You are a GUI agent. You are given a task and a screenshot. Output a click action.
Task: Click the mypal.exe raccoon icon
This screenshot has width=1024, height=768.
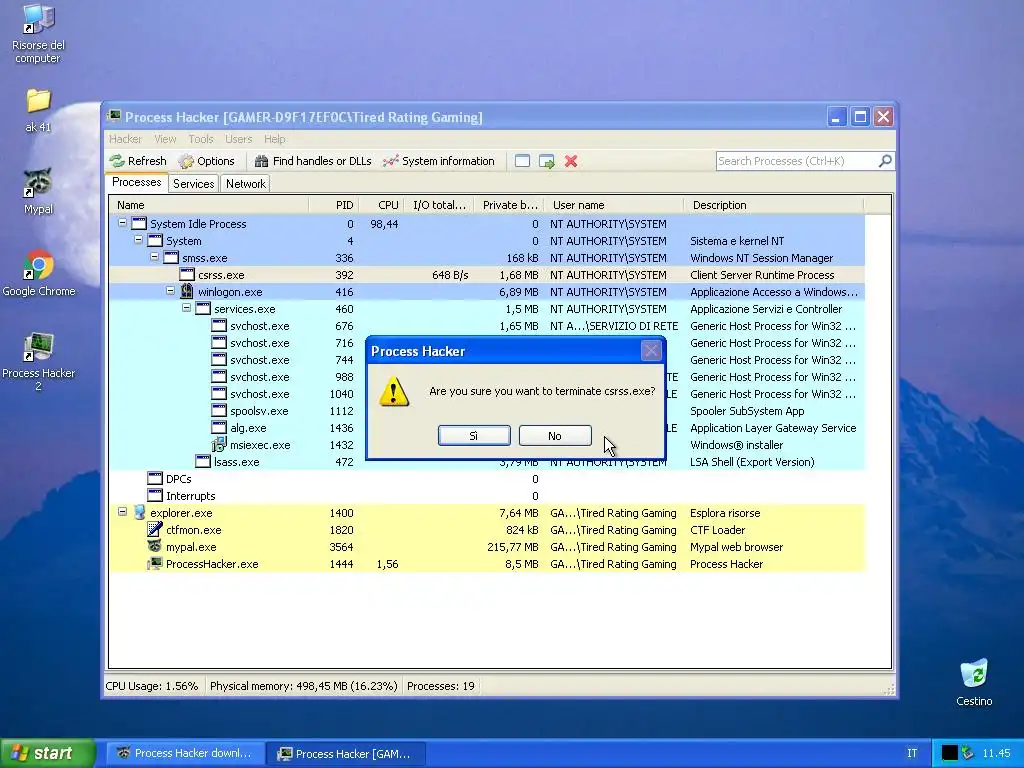click(x=155, y=547)
